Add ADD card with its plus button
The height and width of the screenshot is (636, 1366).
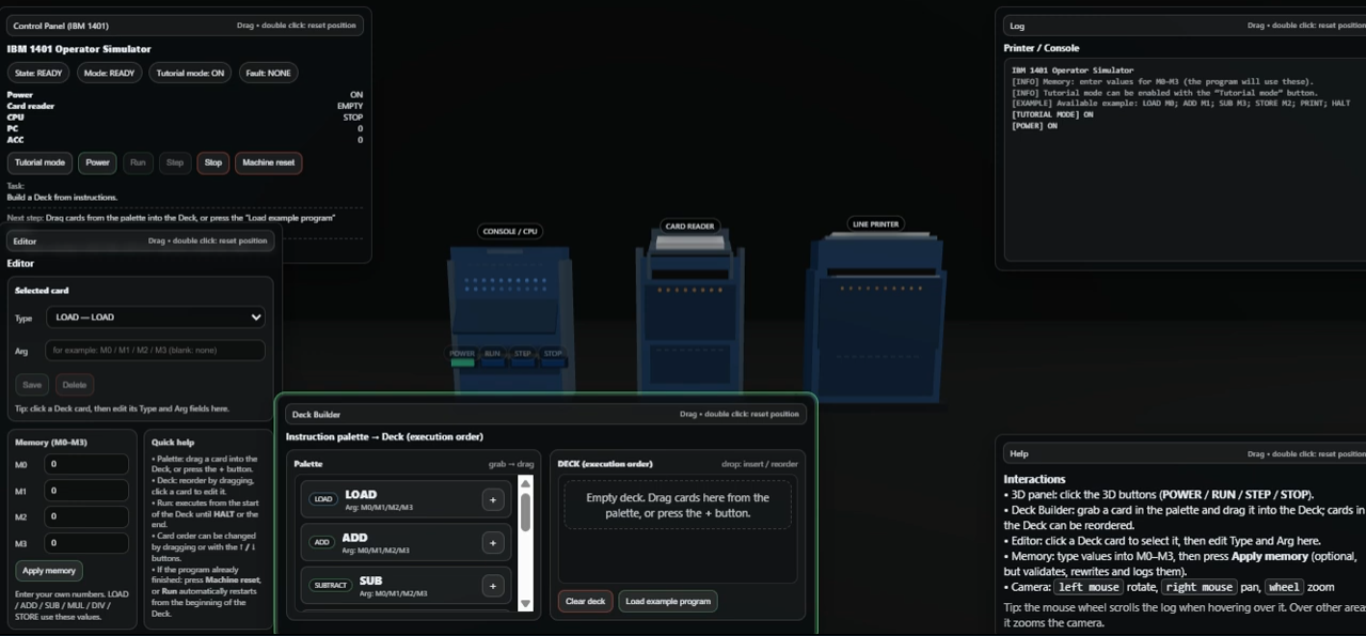click(x=493, y=543)
